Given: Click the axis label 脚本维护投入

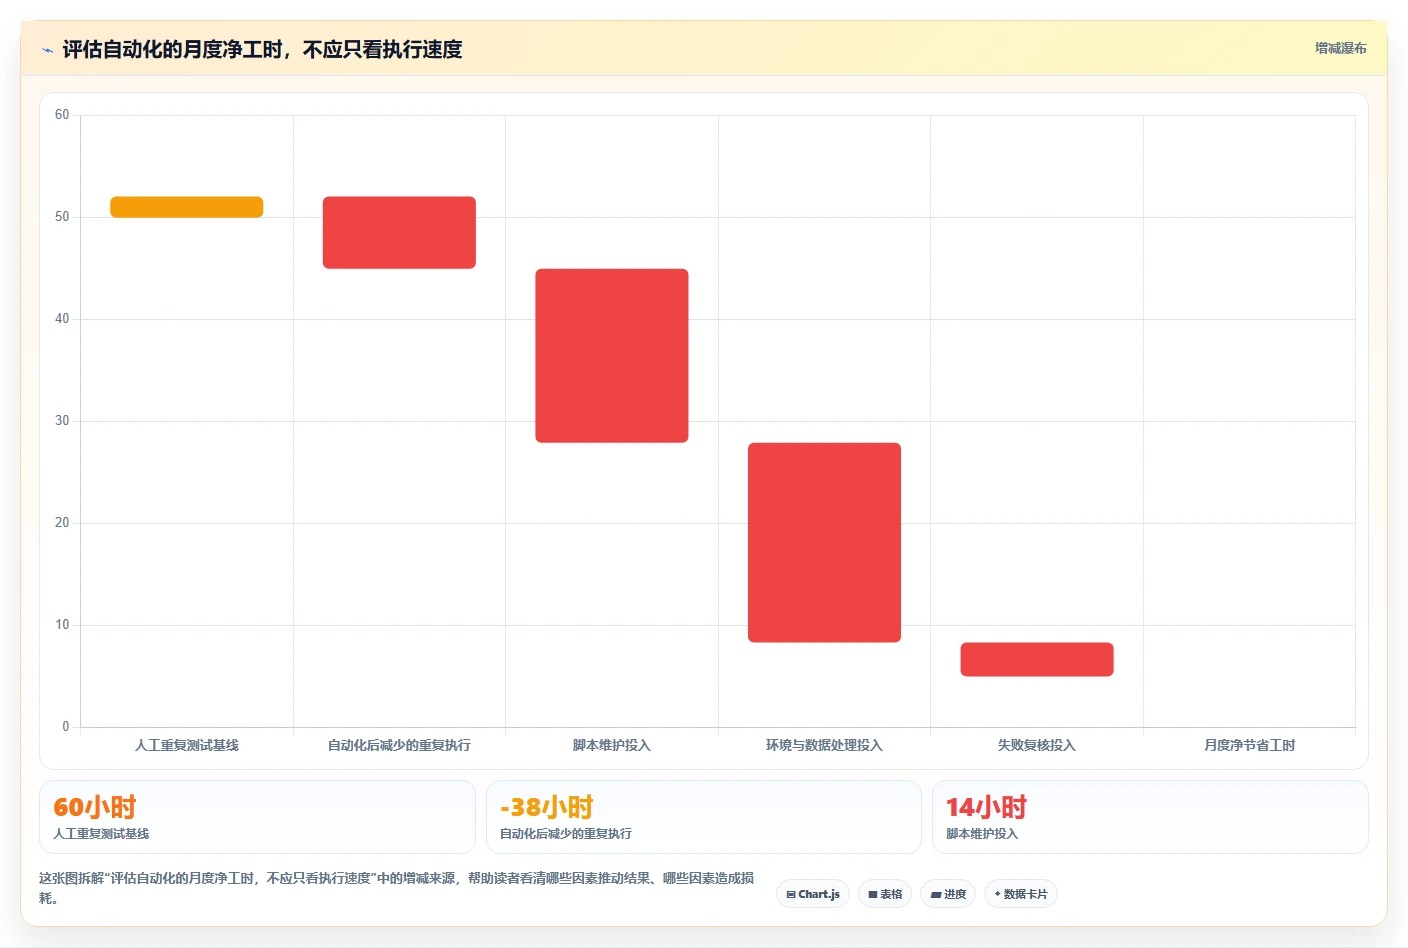Looking at the screenshot, I should tap(612, 745).
